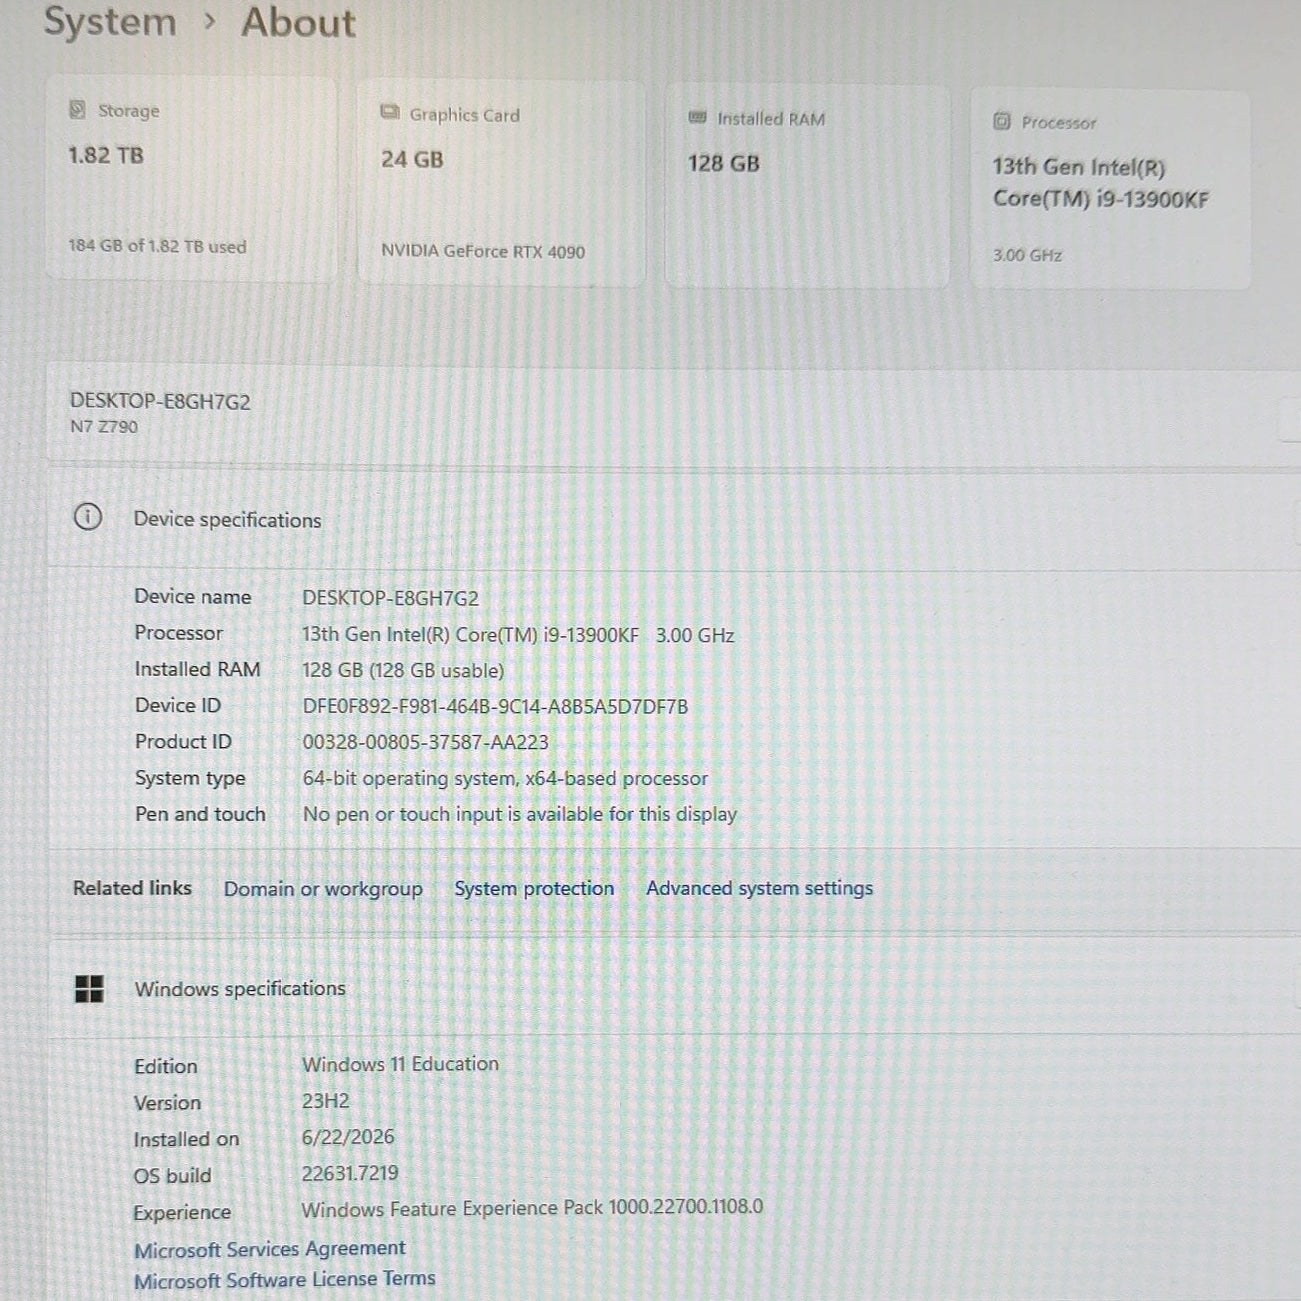Select '64-bit operating system' value

point(505,778)
